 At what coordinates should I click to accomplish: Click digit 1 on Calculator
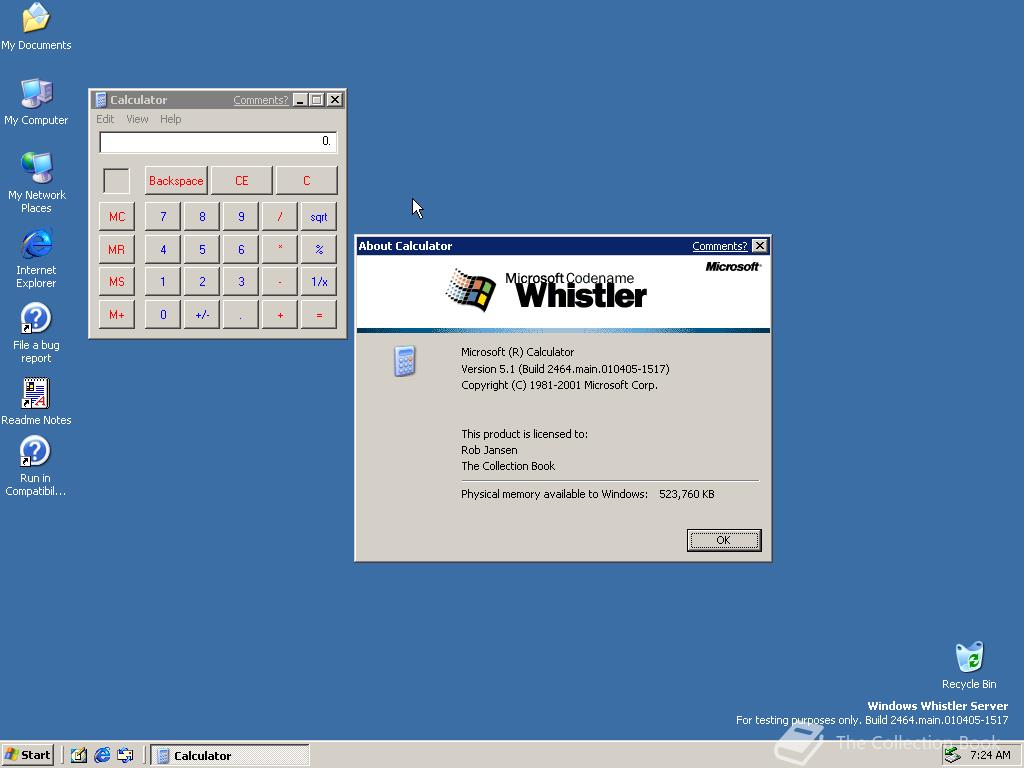[163, 281]
